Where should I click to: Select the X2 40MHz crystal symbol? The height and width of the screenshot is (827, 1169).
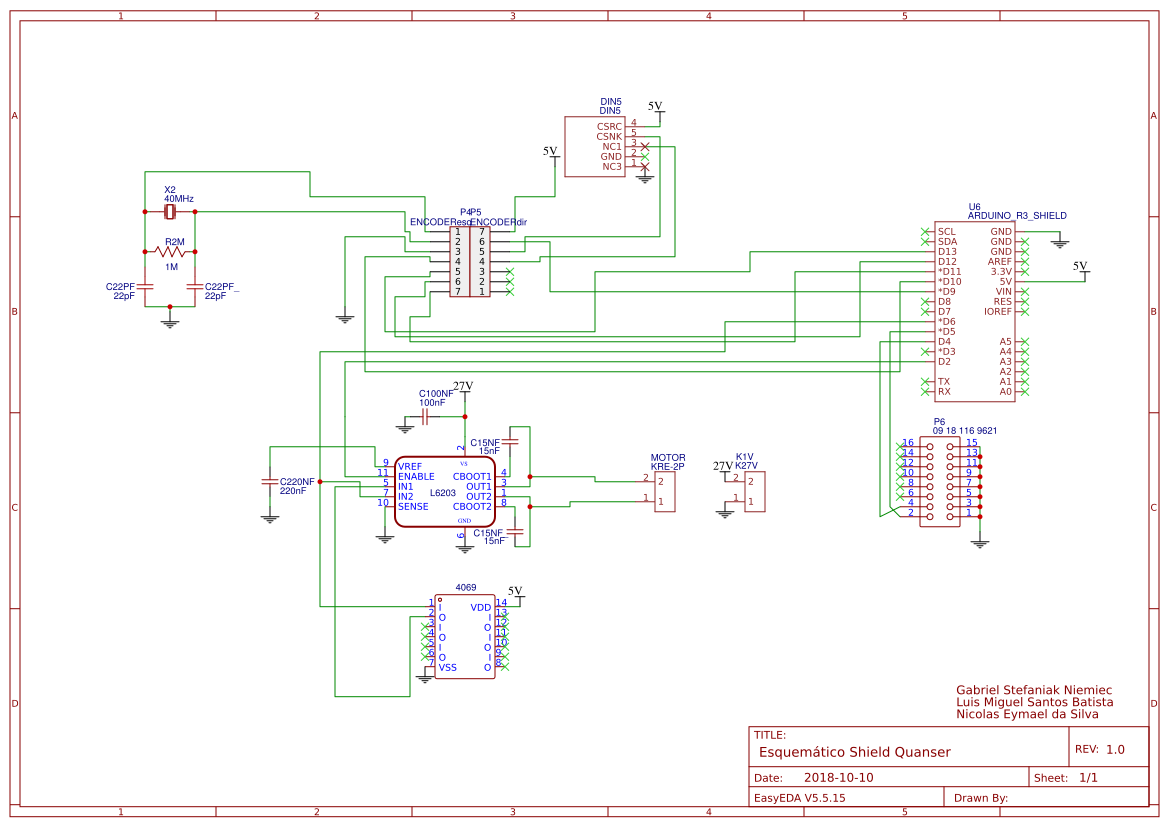coord(170,212)
